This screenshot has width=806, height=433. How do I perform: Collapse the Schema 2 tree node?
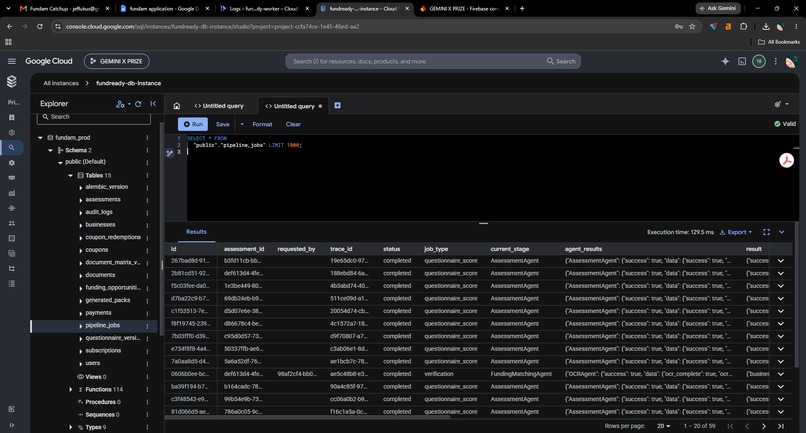(x=50, y=150)
